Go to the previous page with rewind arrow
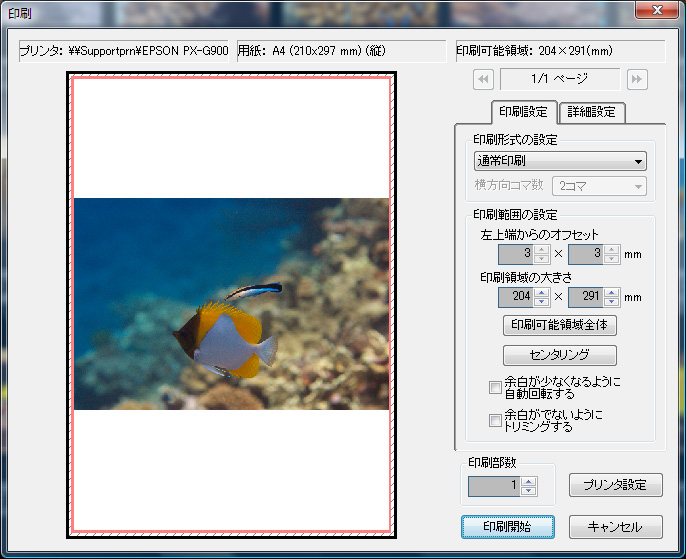 point(483,79)
